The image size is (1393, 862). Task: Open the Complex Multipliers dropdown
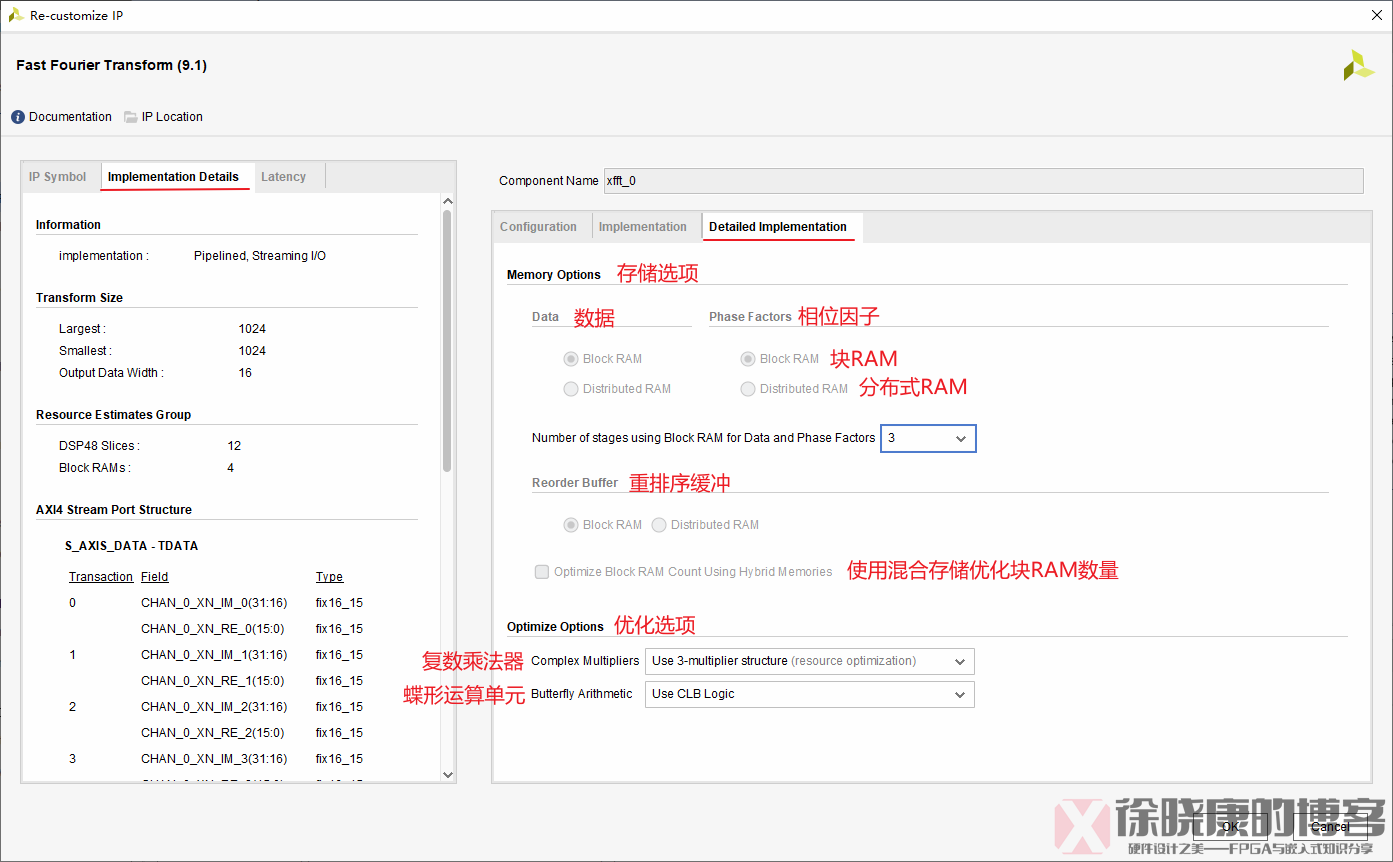(960, 661)
